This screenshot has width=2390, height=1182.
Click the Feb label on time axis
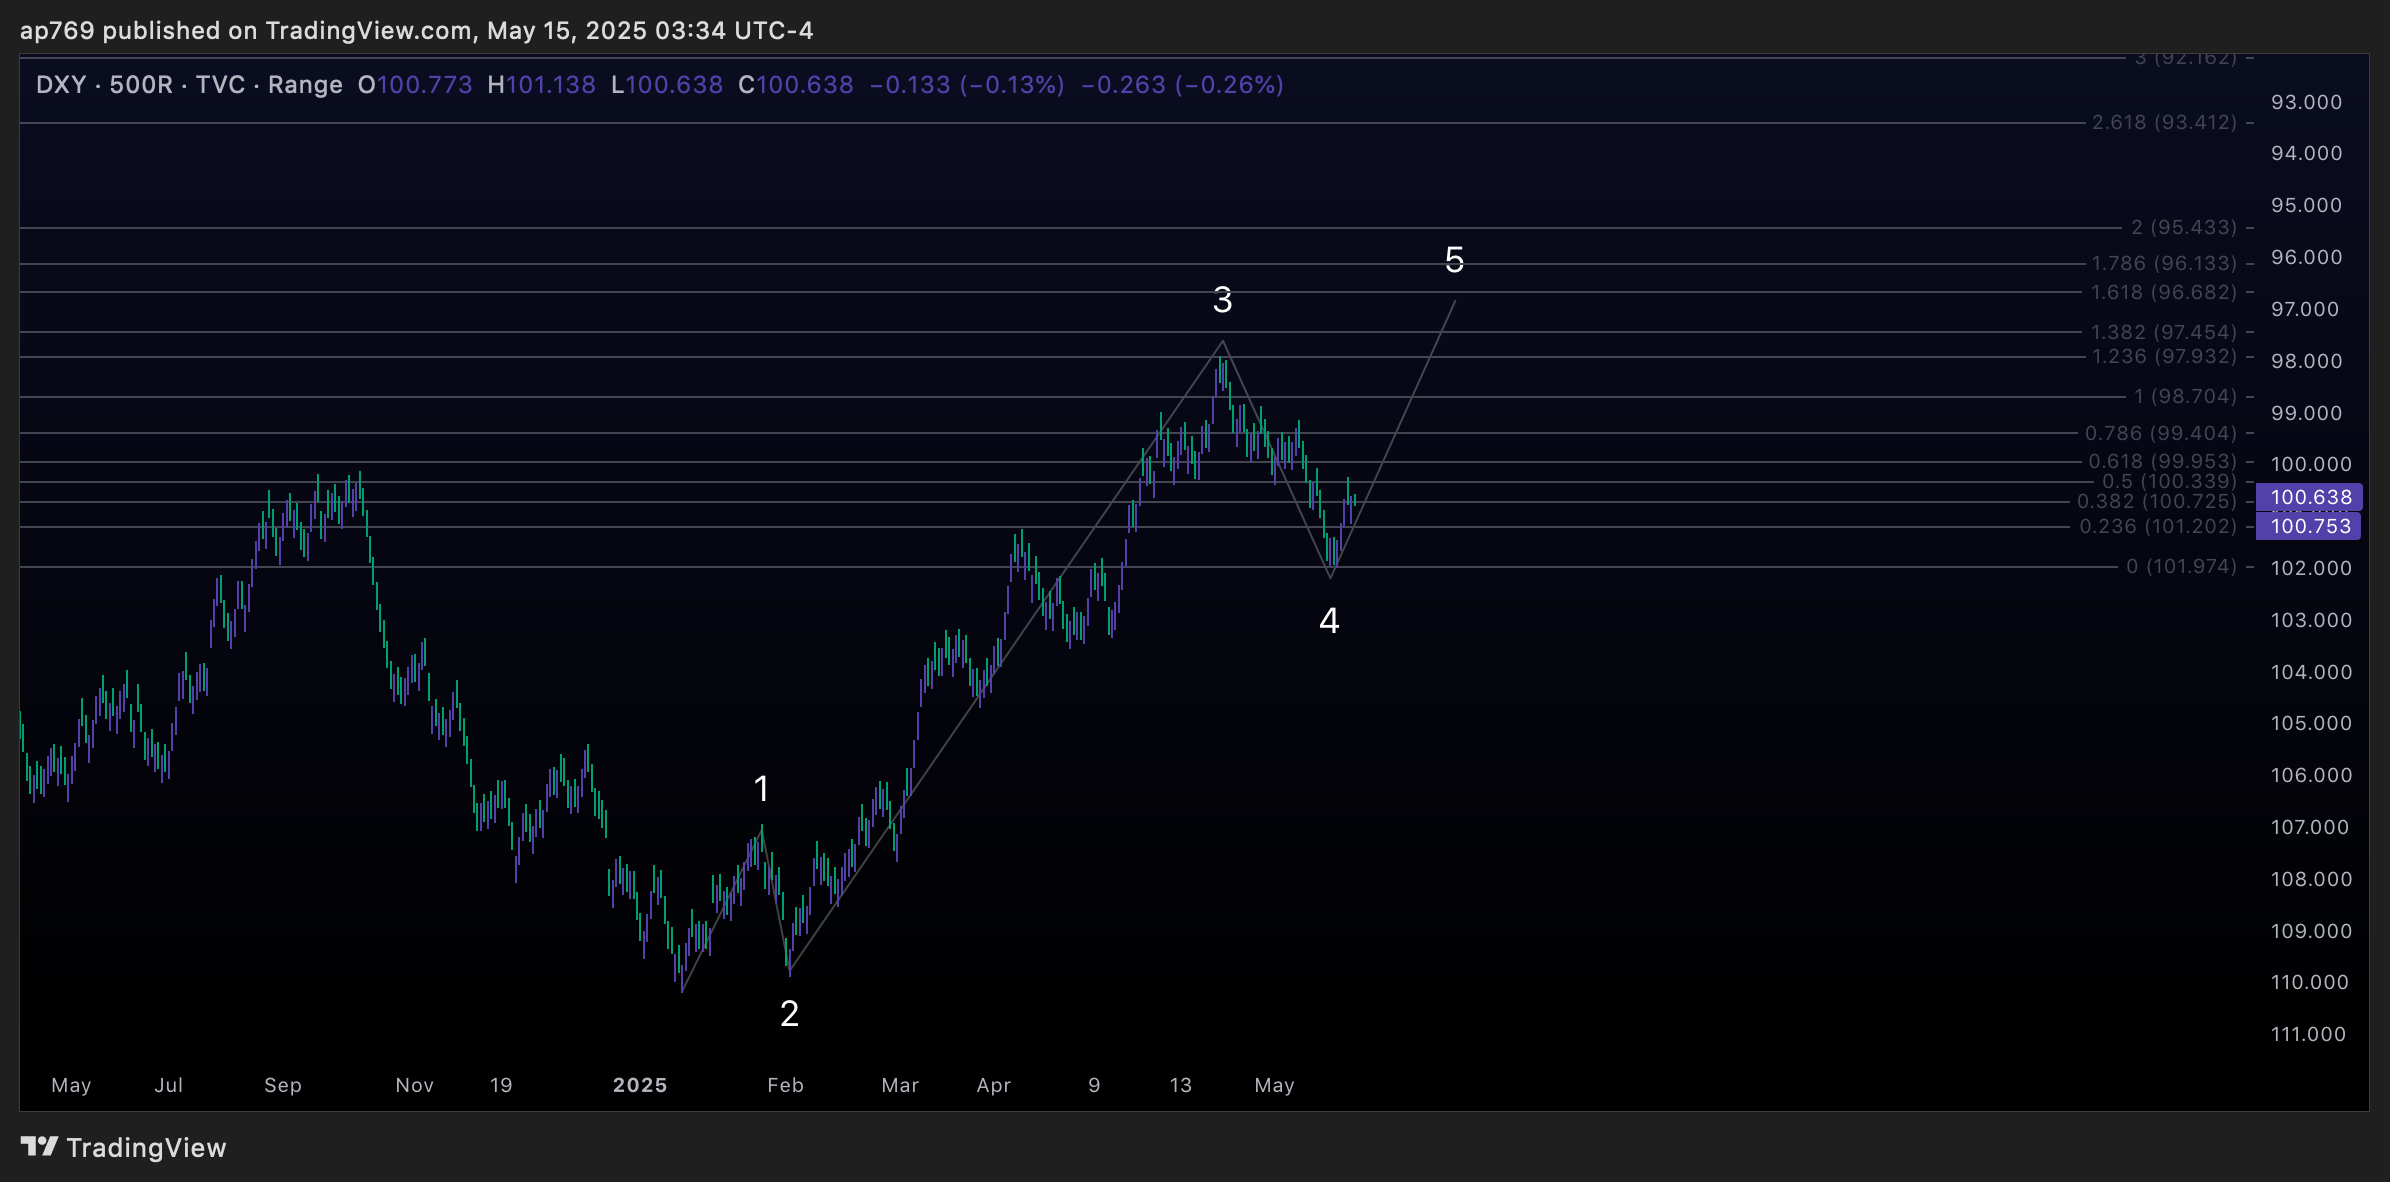[x=786, y=1085]
